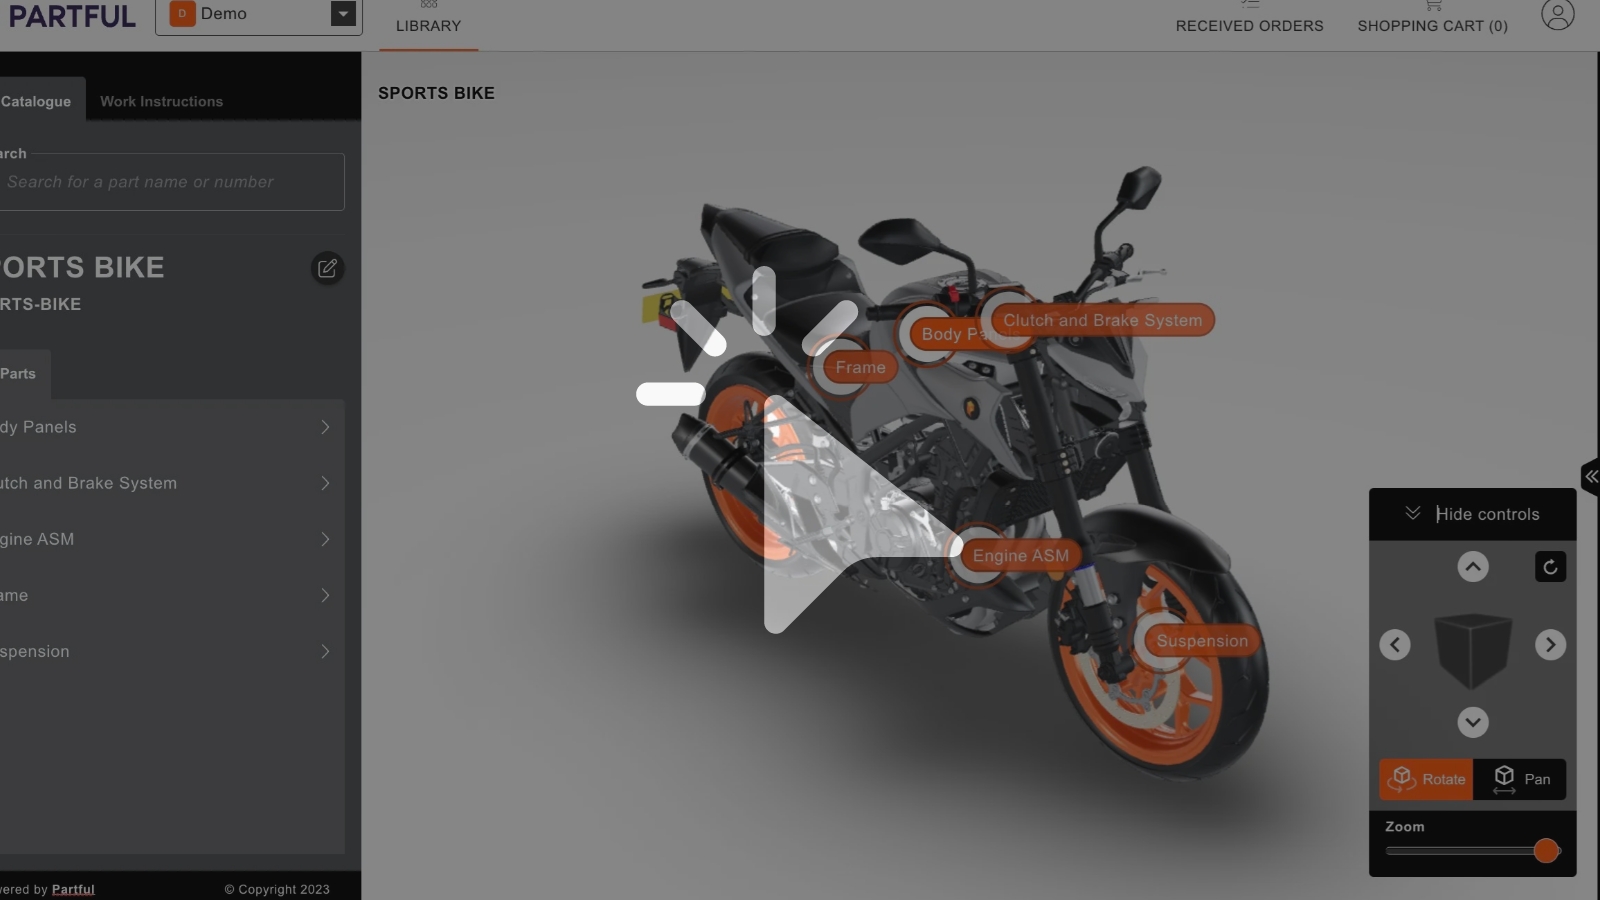
Task: Switch to Pan mode
Action: [x=1520, y=779]
